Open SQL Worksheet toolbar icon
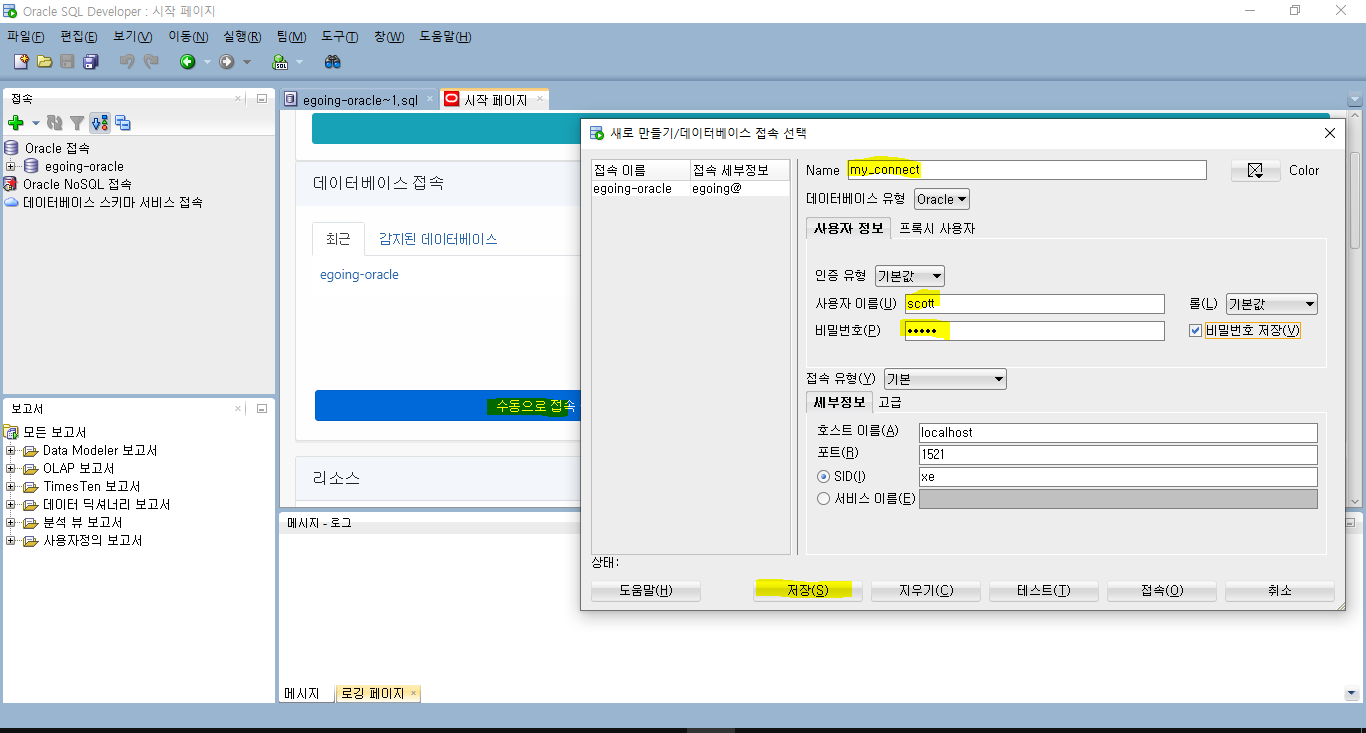1366x733 pixels. [280, 62]
